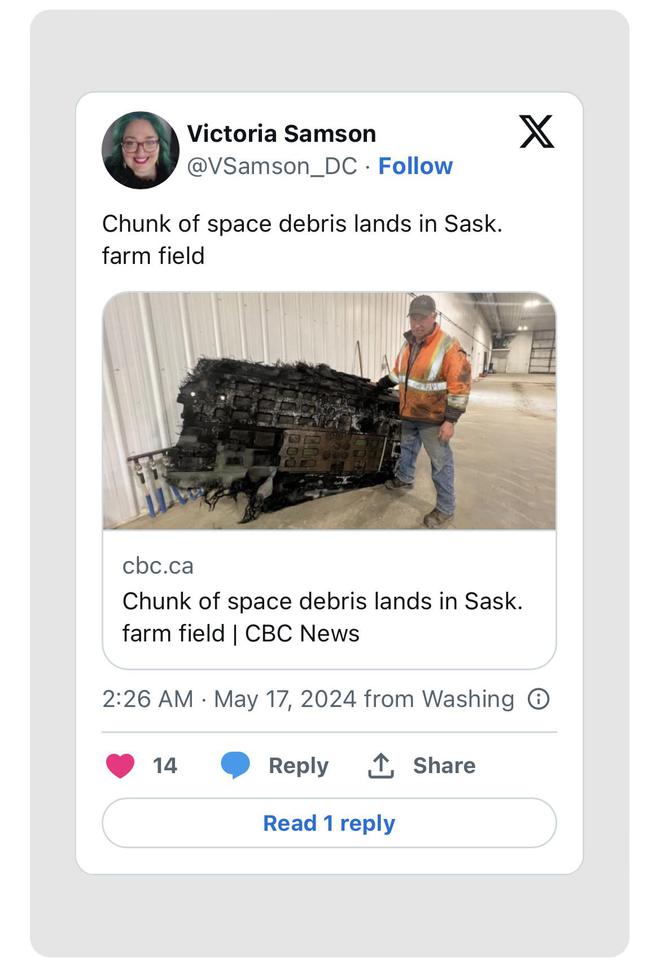Click the Read 1 reply button
Viewport: 660px width, 967px height.
[329, 823]
